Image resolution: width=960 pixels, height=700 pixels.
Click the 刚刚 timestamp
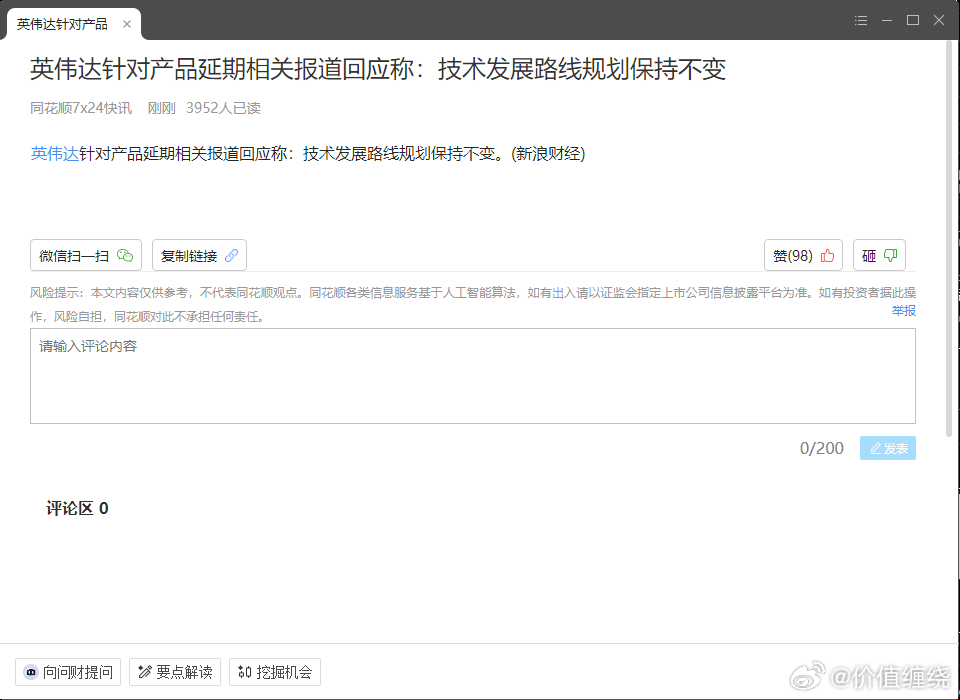pos(162,108)
